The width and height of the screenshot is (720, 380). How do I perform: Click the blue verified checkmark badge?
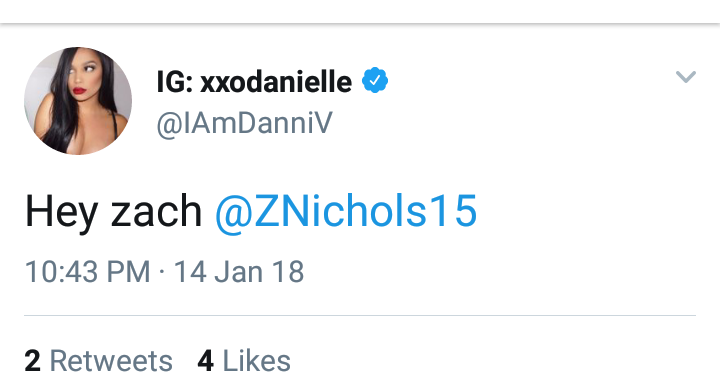click(375, 80)
